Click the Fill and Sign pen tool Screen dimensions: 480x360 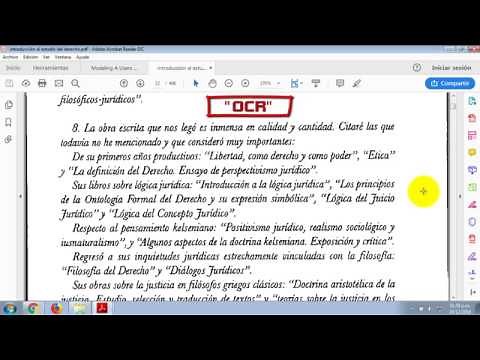point(472,205)
